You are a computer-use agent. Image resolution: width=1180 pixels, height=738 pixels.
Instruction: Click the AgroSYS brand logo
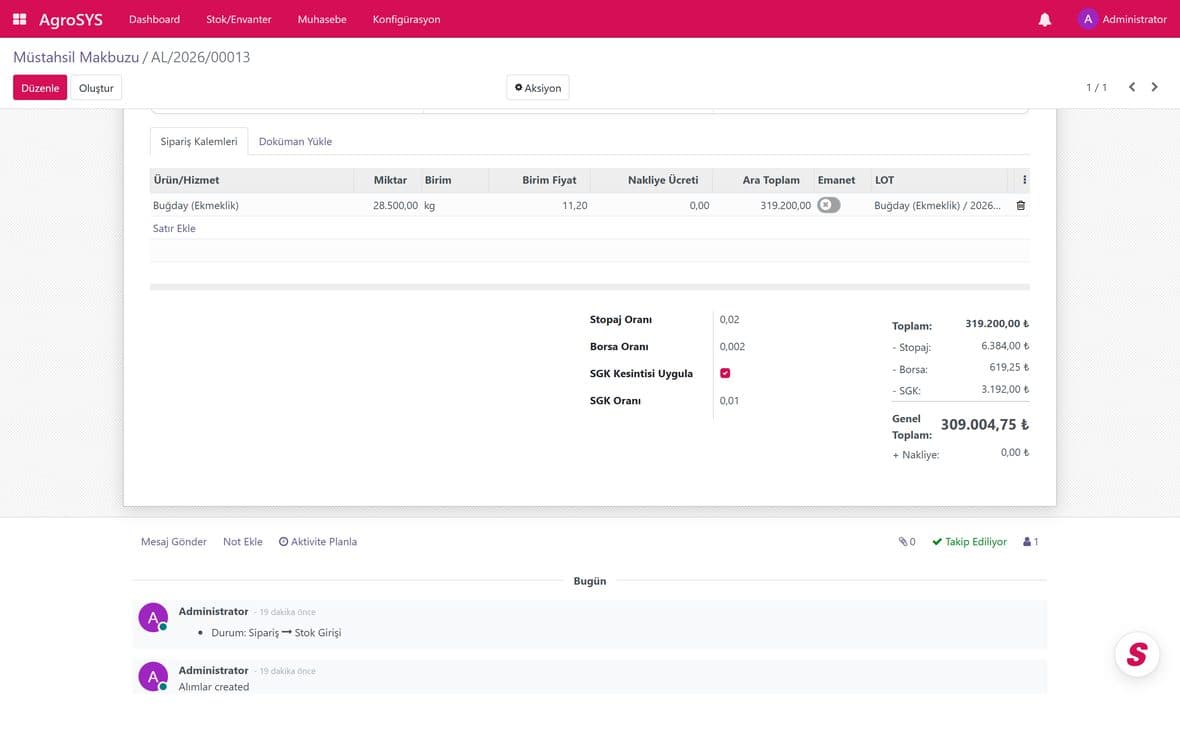coord(71,20)
